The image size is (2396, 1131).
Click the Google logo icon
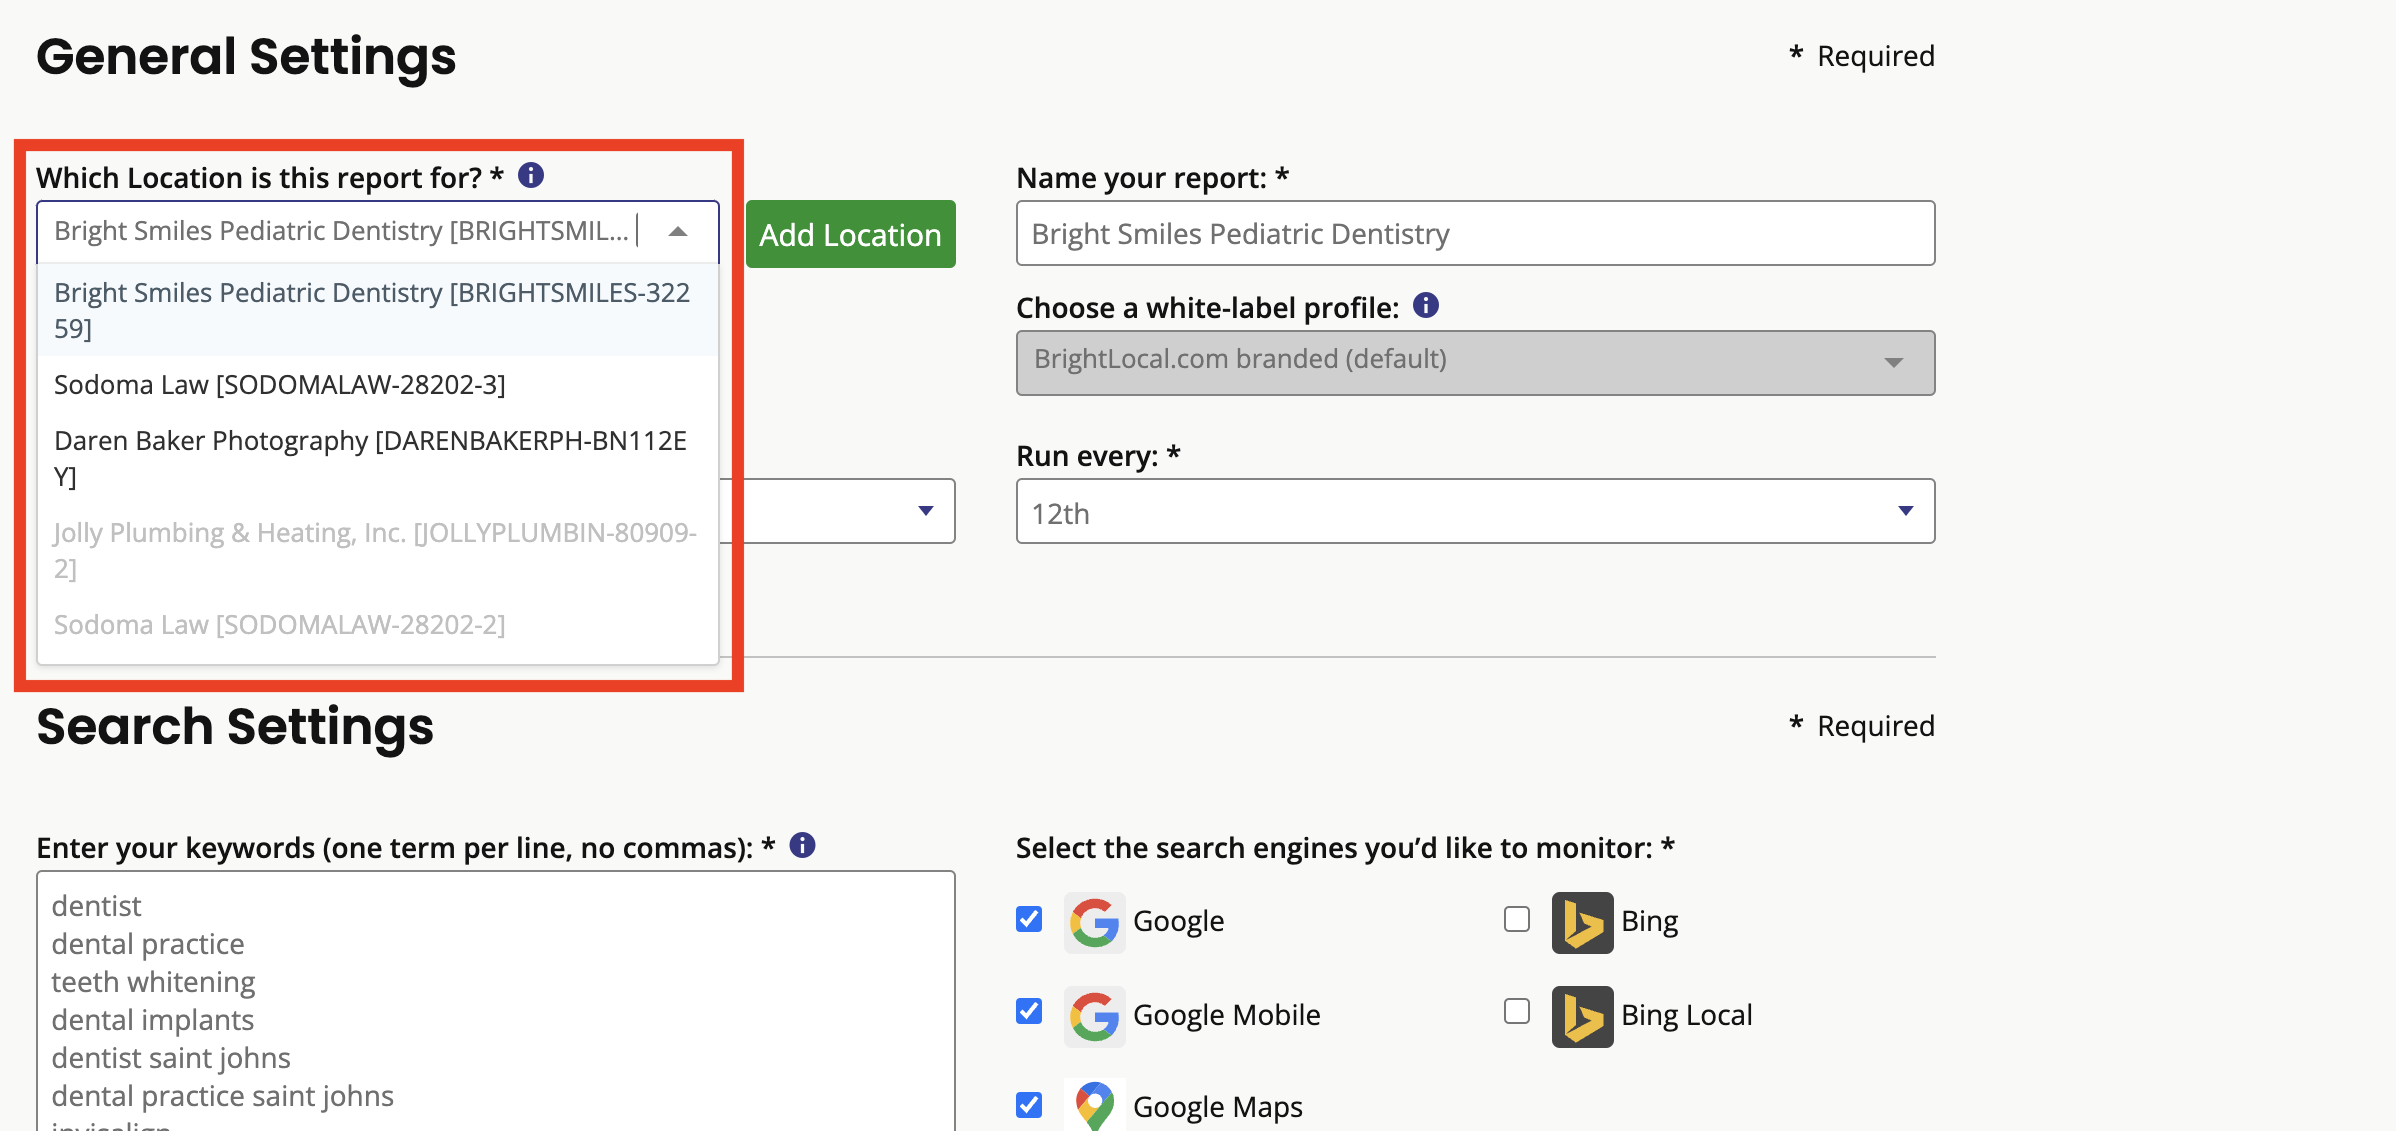pyautogui.click(x=1094, y=922)
